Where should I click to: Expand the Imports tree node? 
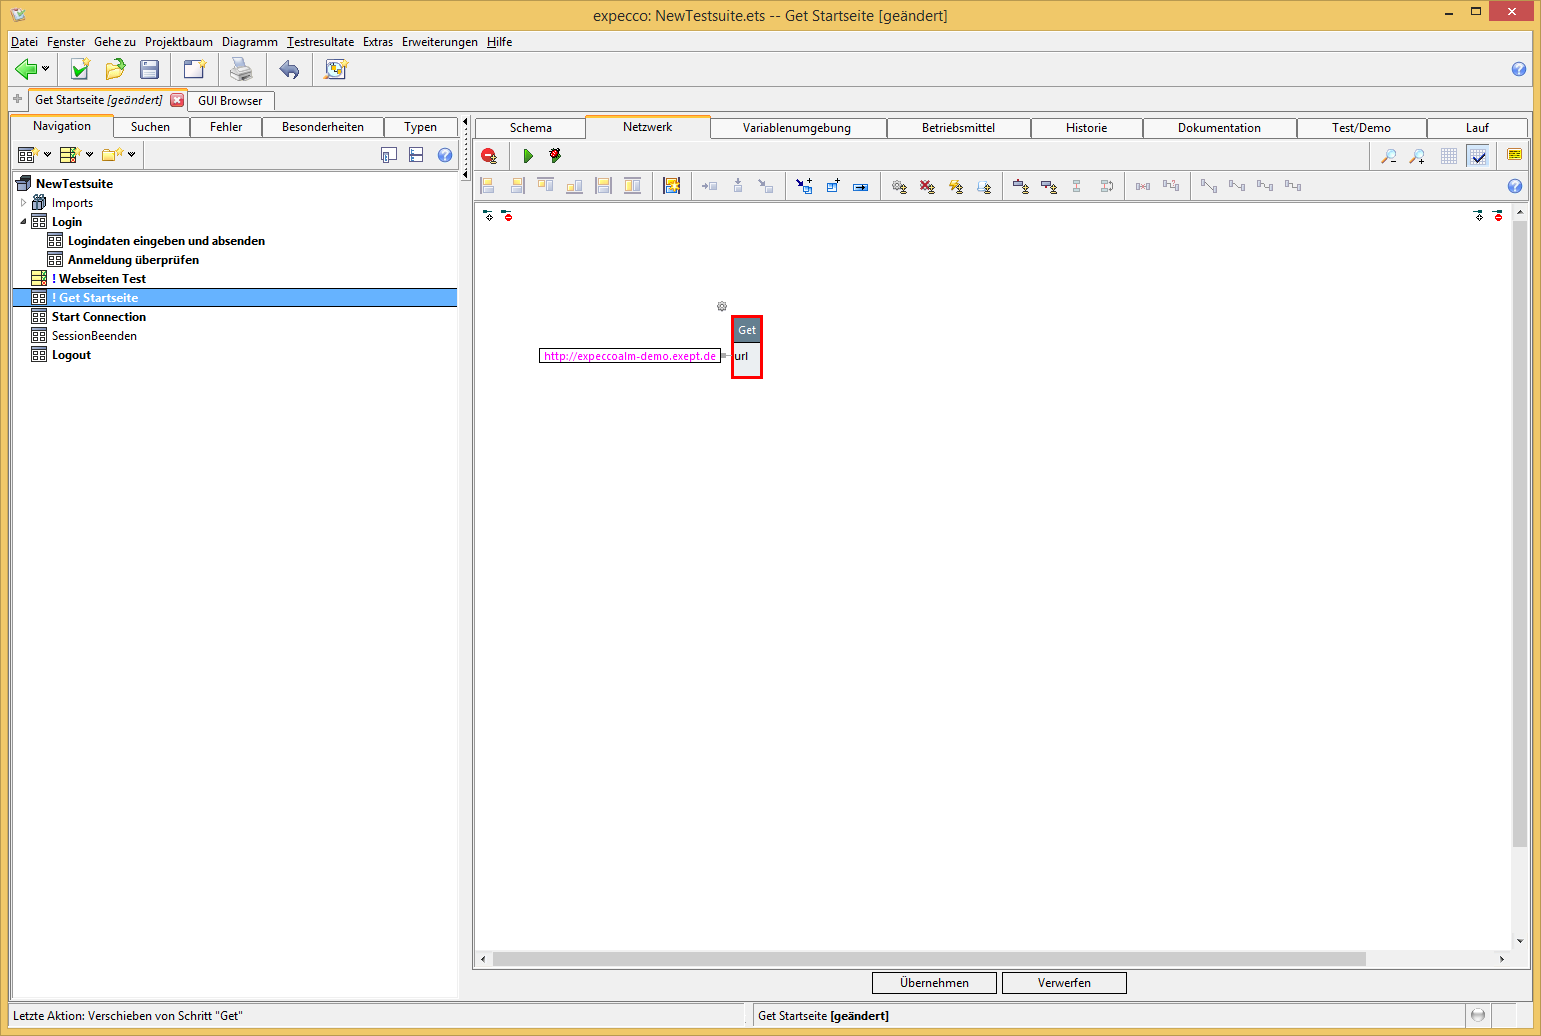24,203
